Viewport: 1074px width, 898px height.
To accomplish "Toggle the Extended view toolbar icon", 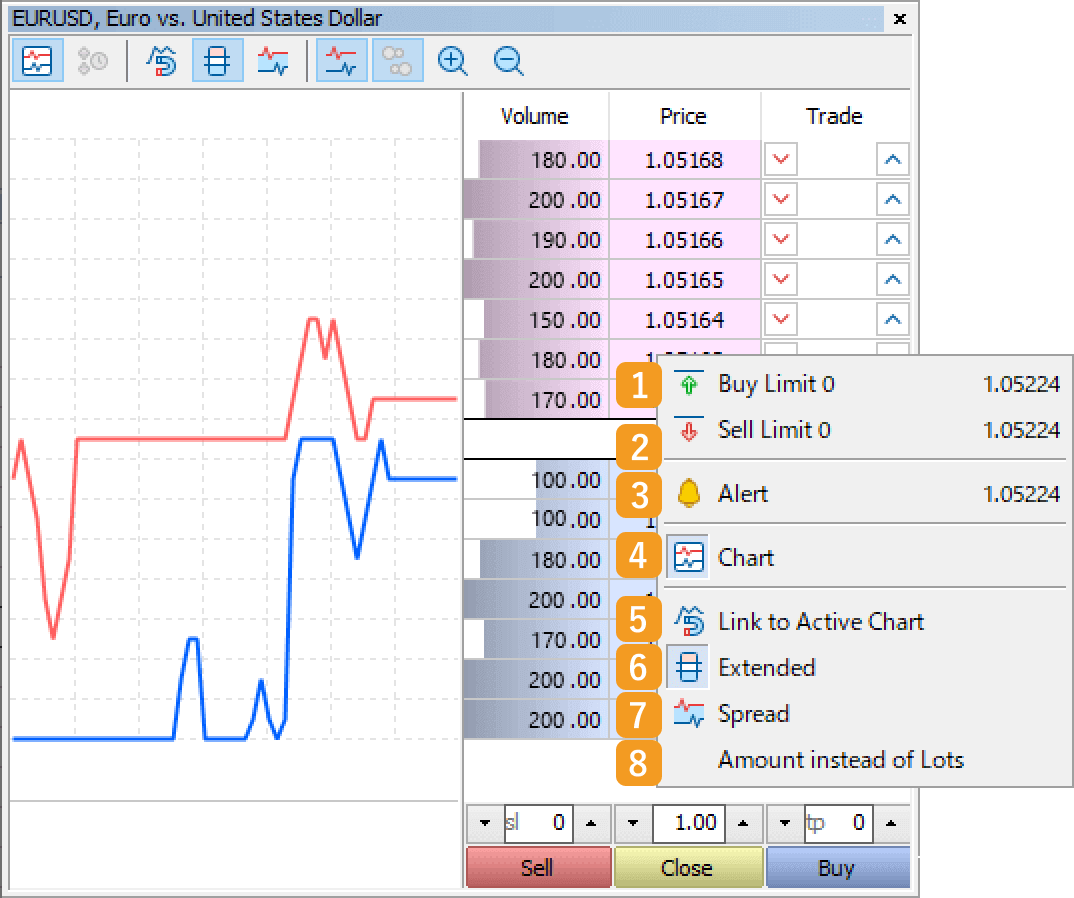I will pos(217,61).
